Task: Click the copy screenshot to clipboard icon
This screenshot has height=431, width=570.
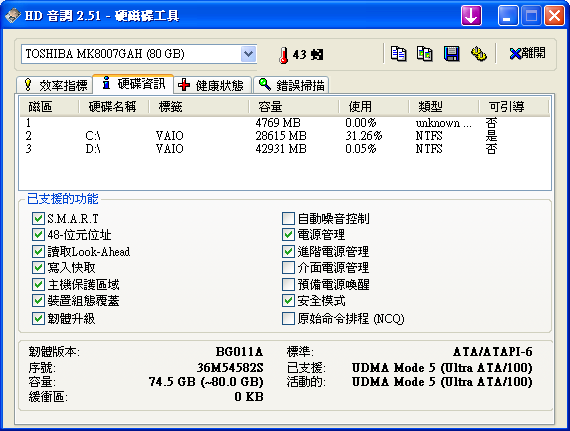Action: click(x=424, y=54)
